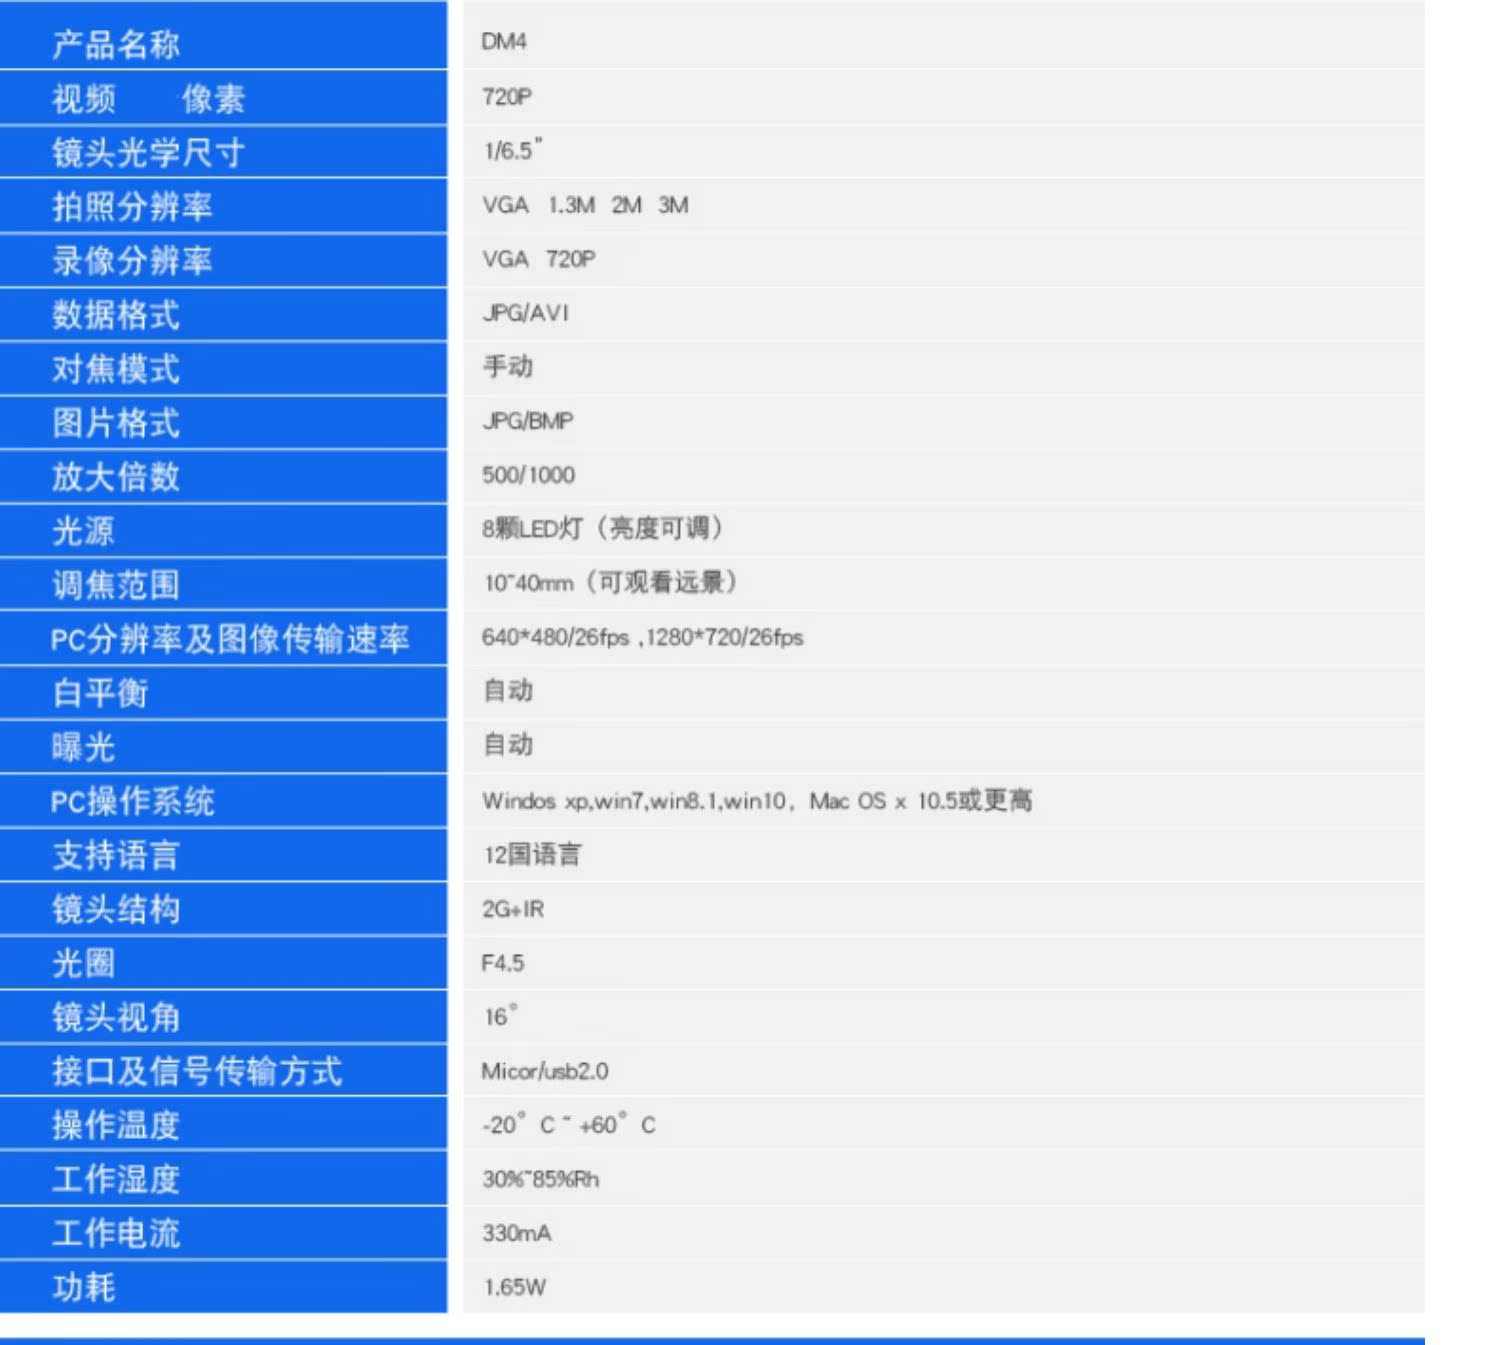The image size is (1500, 1345).
Task: Click the 数据格式 label
Action: pos(116,315)
